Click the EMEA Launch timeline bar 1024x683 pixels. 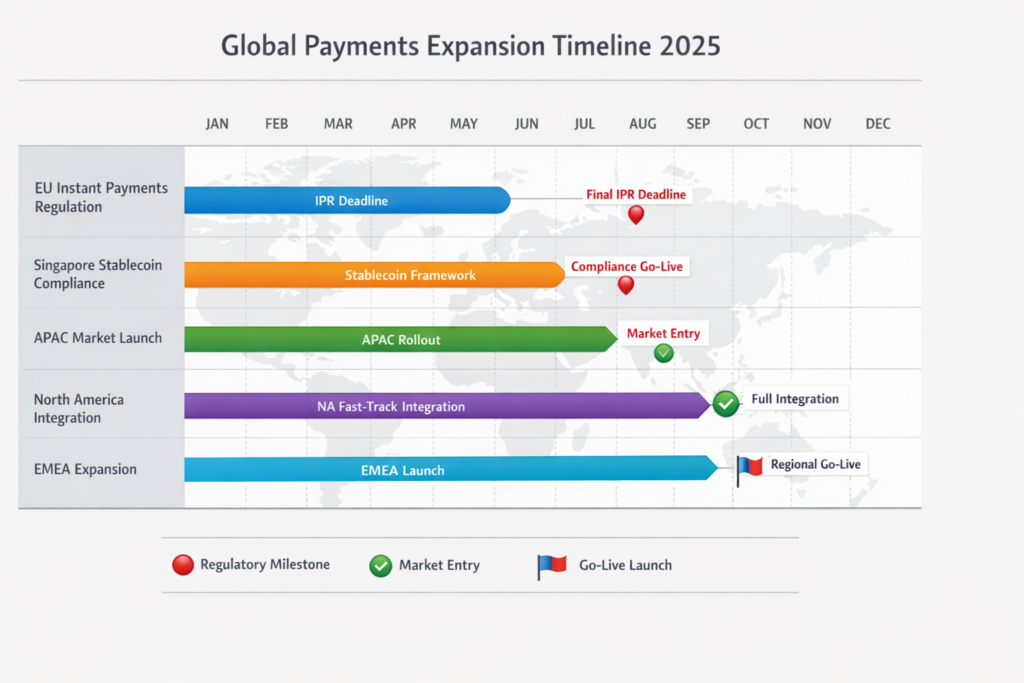point(450,469)
